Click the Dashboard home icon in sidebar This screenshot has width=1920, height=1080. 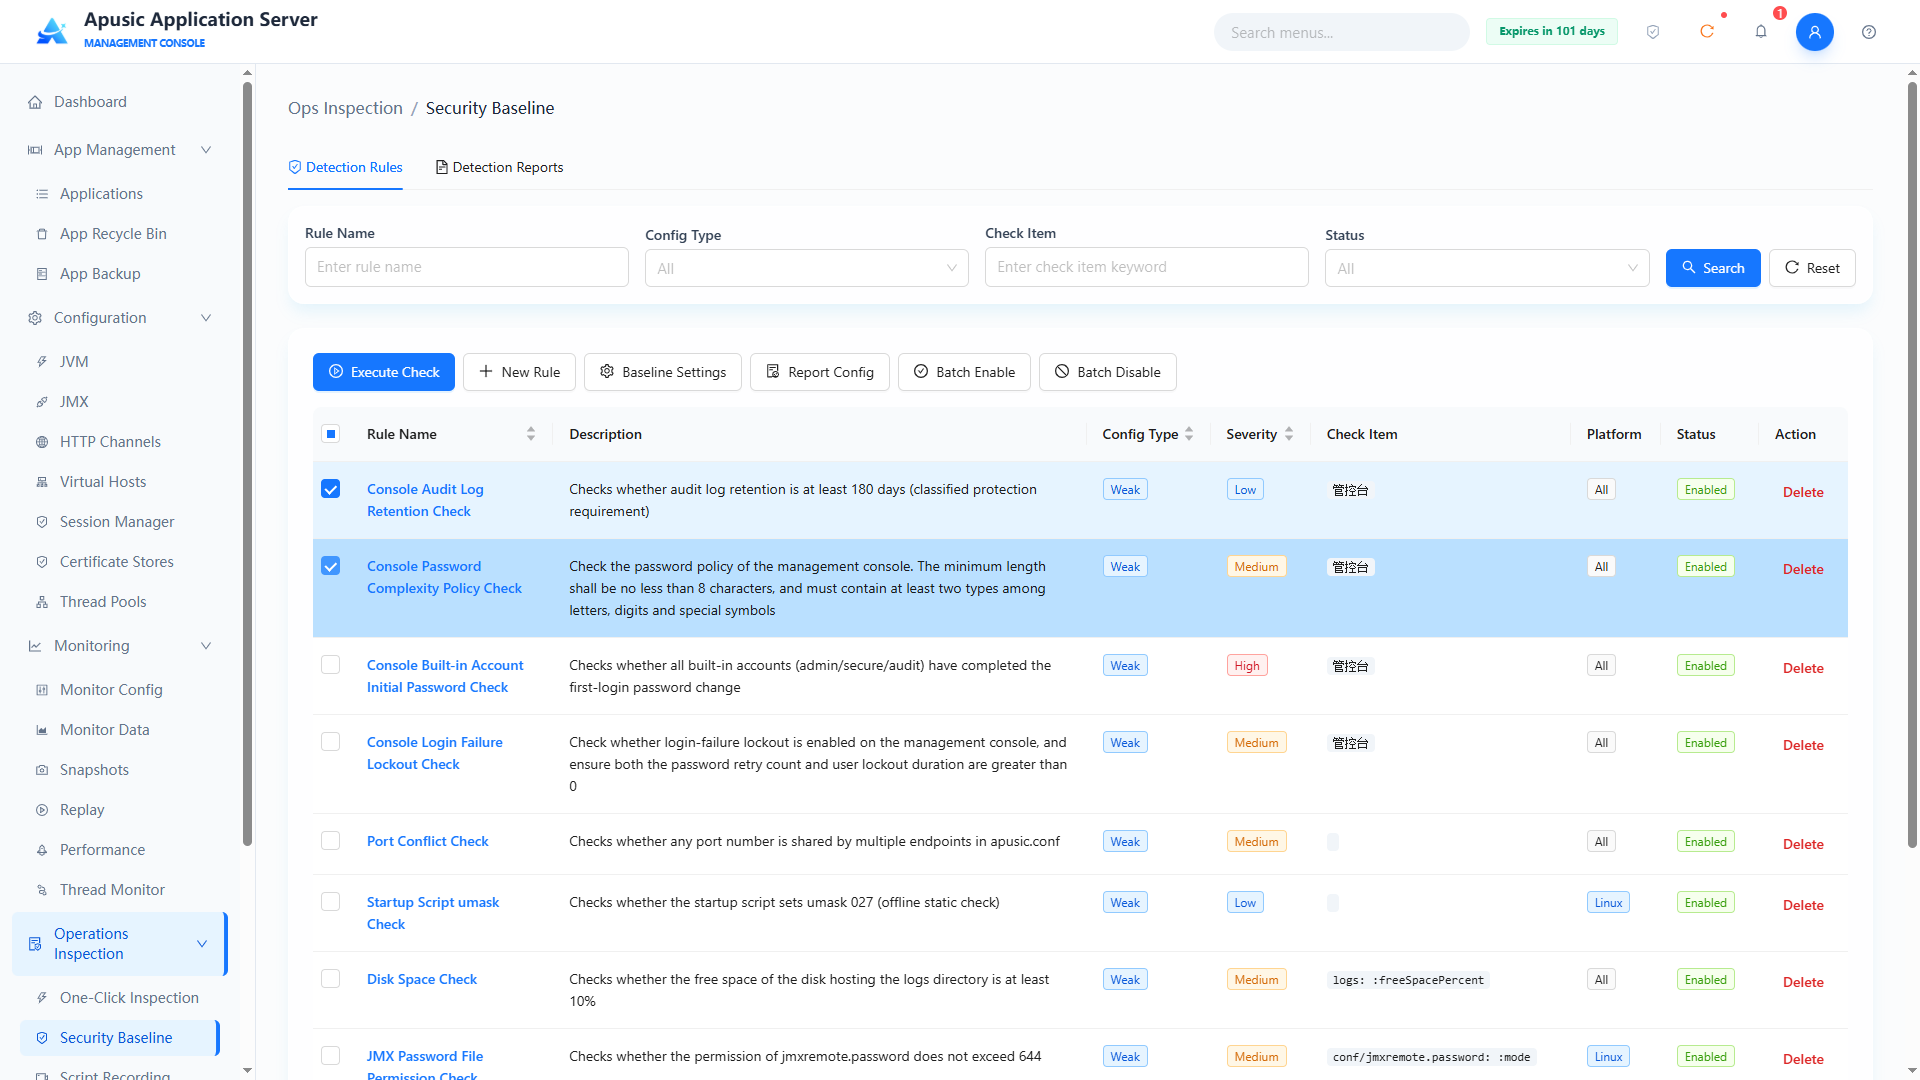pyautogui.click(x=35, y=102)
